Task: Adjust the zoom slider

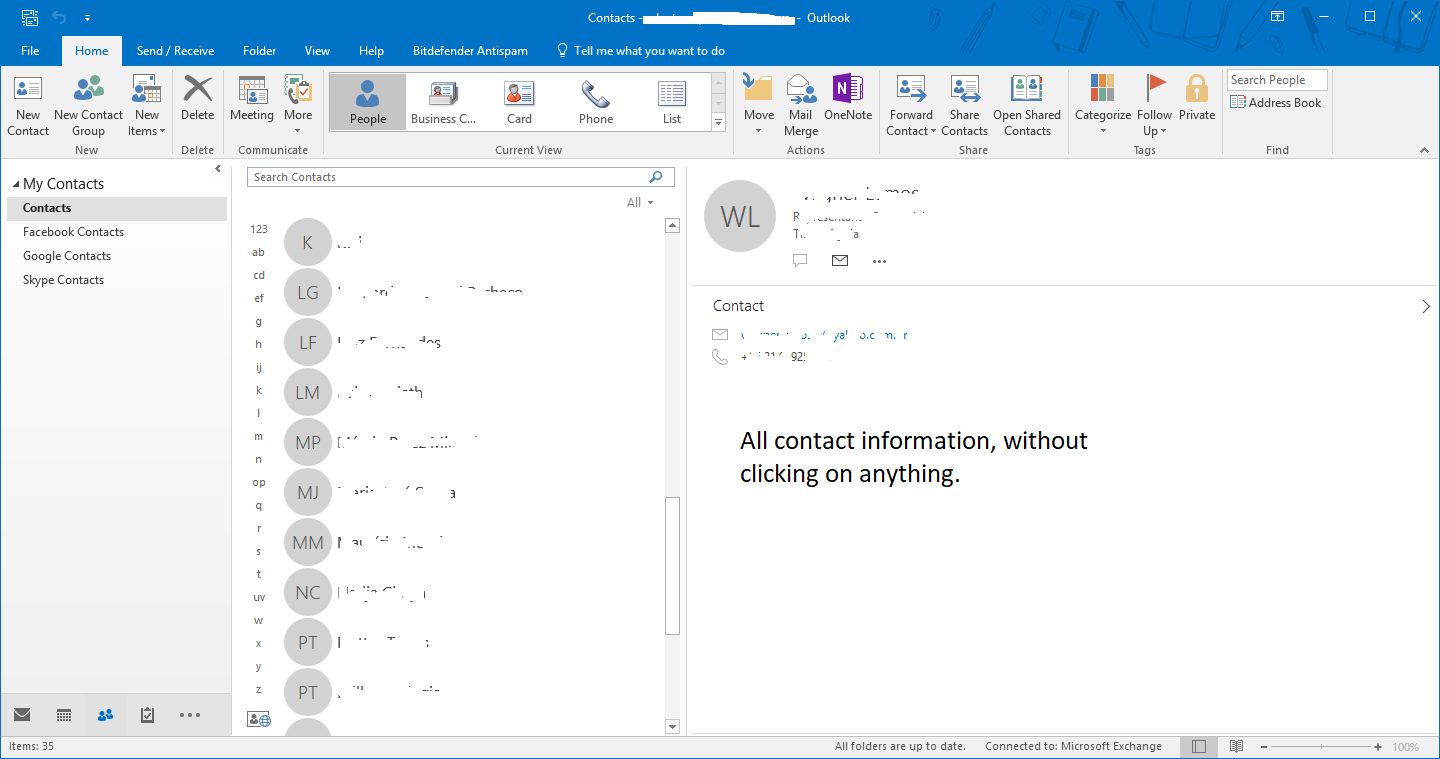Action: coord(1322,747)
